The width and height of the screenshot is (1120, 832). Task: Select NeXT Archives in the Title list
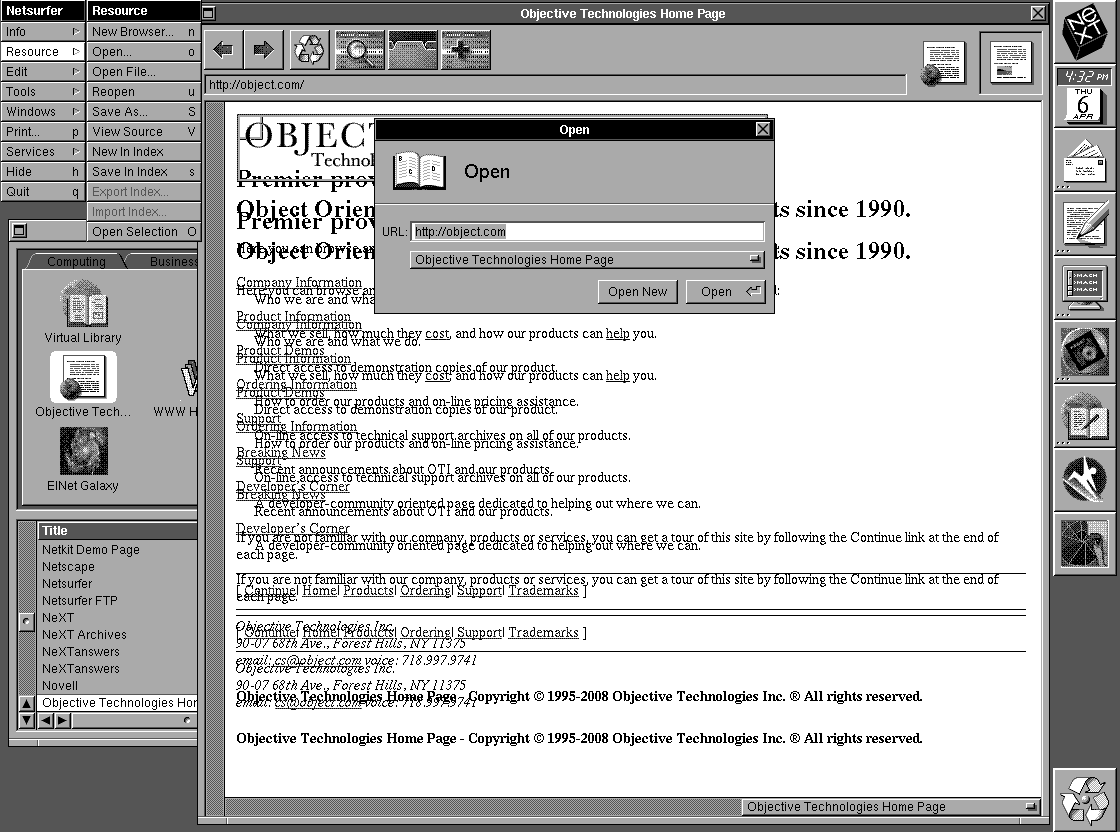tap(84, 635)
